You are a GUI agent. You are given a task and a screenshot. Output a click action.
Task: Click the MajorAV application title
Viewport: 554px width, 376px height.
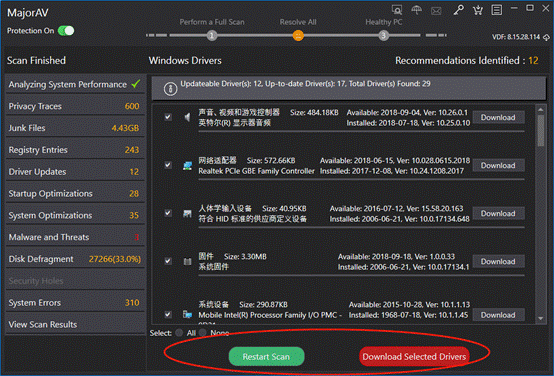pyautogui.click(x=28, y=13)
